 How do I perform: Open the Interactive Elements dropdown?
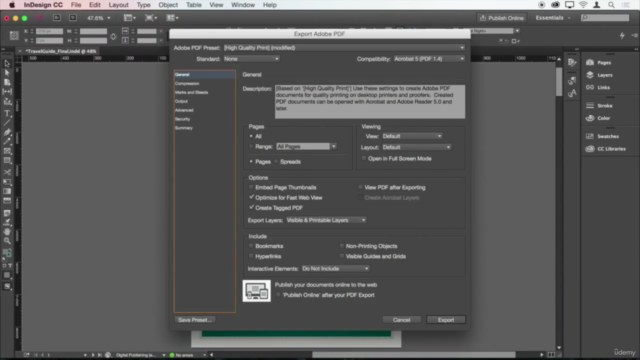[336, 269]
